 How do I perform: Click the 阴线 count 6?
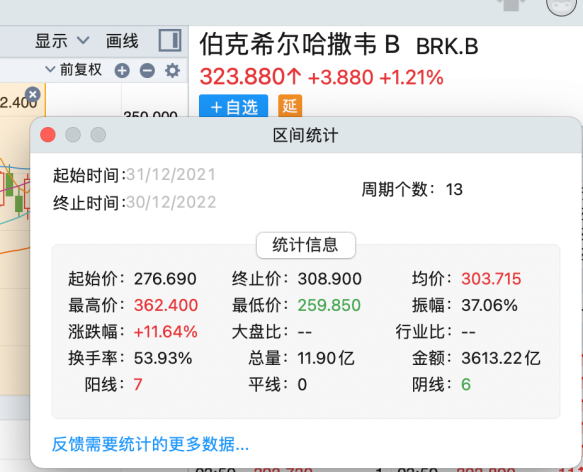click(x=466, y=384)
